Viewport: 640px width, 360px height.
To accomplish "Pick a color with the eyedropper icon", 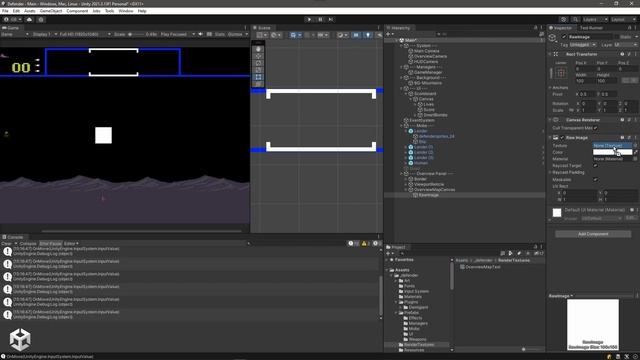I will 635,152.
